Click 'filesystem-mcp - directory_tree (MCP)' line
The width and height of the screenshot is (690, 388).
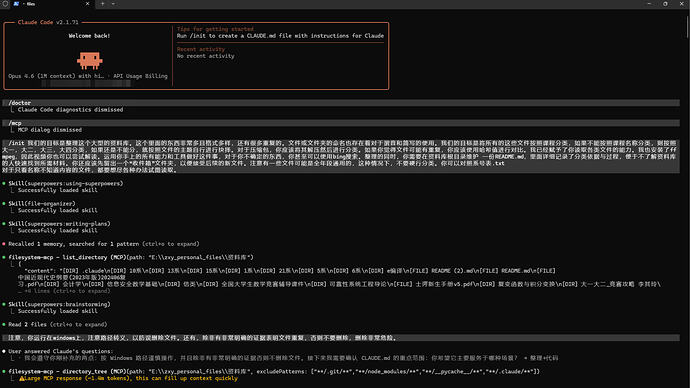click(274, 372)
